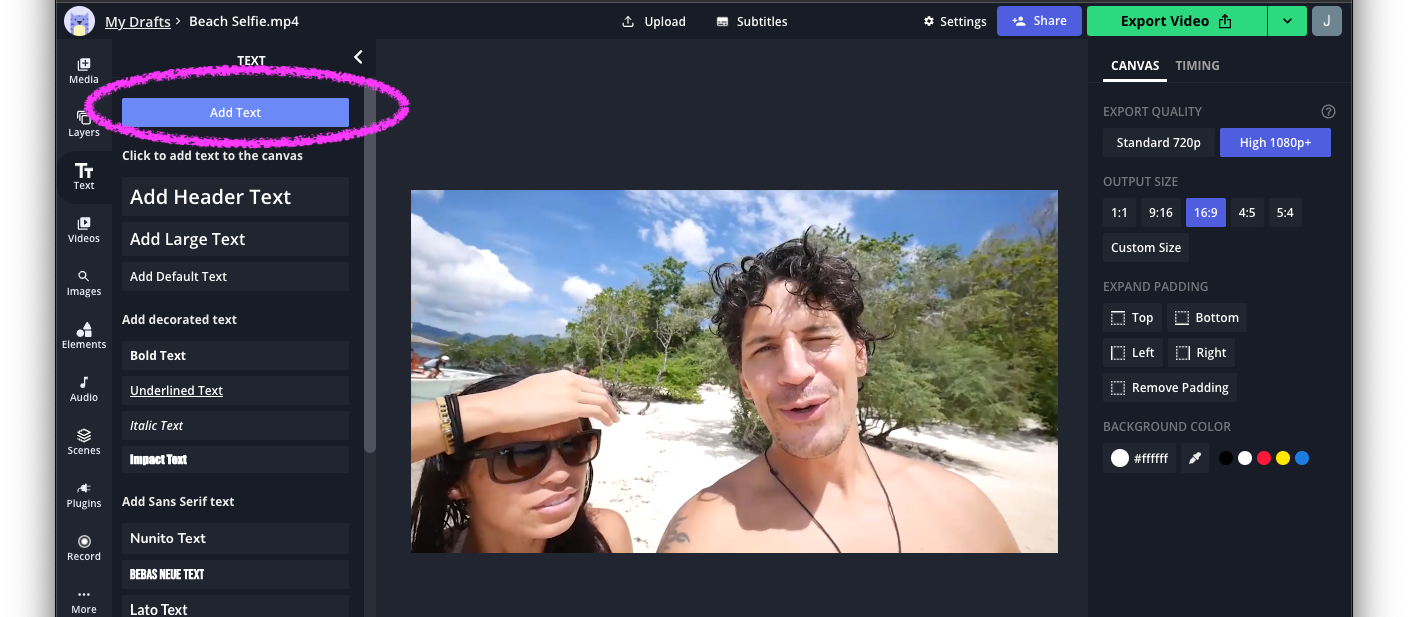The image size is (1408, 617).
Task: Set output size to 9:16
Action: coord(1160,213)
